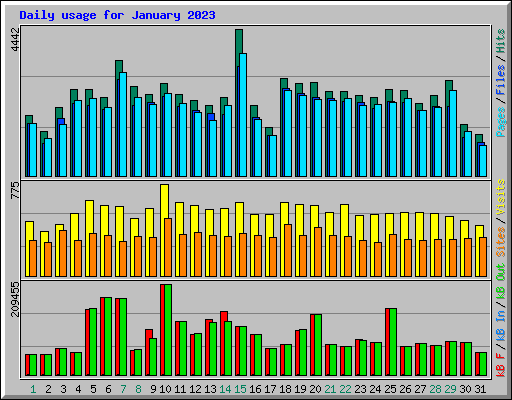Click the cyan pages bar for day 17
This screenshot has width=512, height=400.
(x=273, y=156)
